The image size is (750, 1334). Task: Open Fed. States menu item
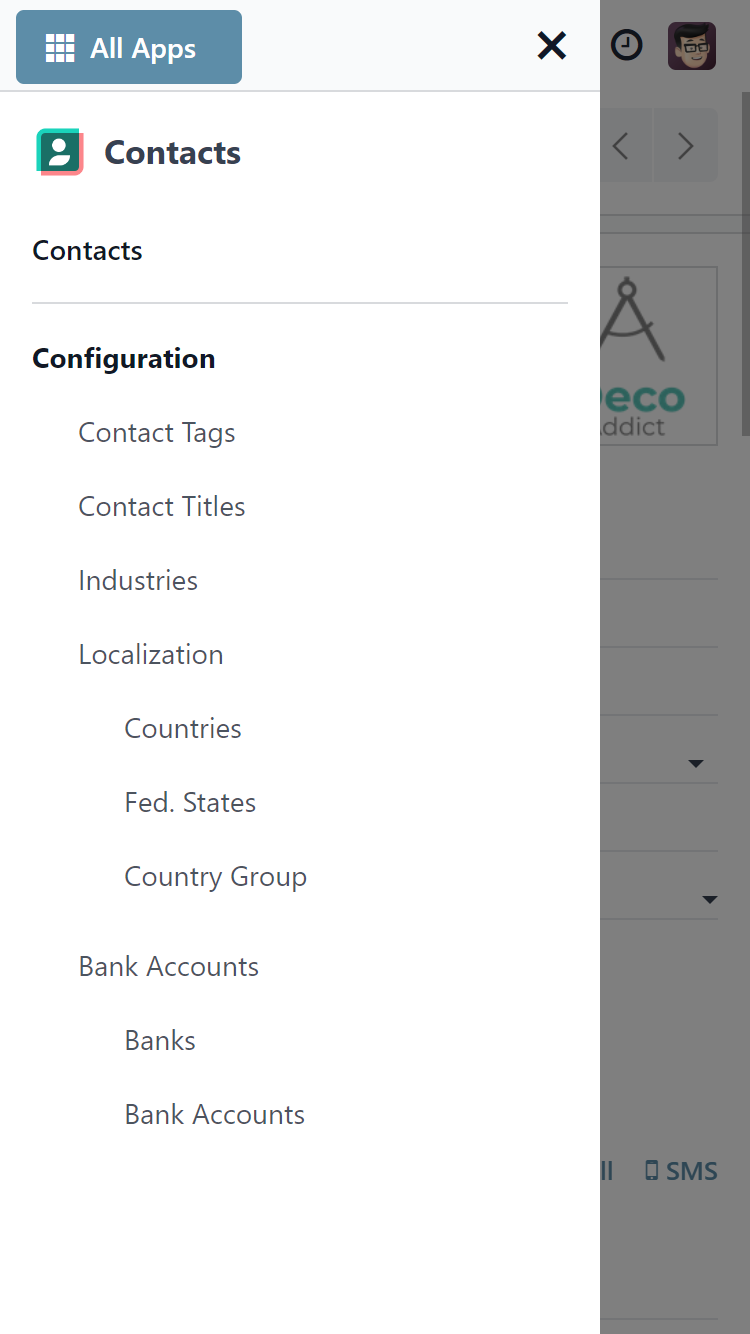pos(190,802)
